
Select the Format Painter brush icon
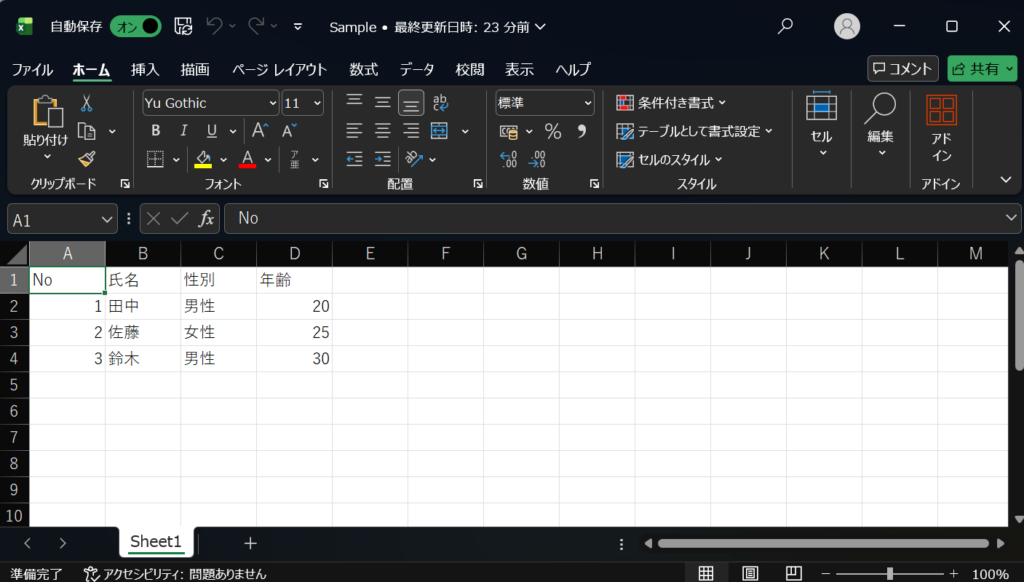(x=86, y=159)
